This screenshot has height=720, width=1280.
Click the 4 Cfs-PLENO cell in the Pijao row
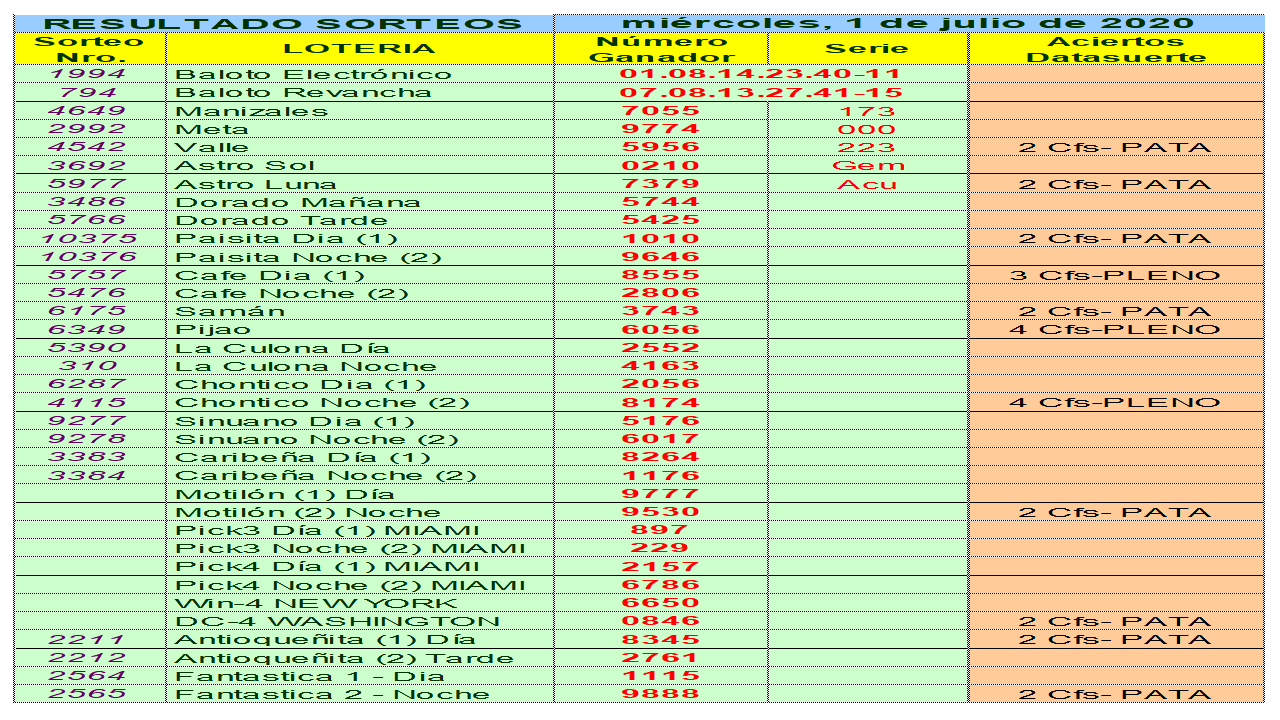1116,330
